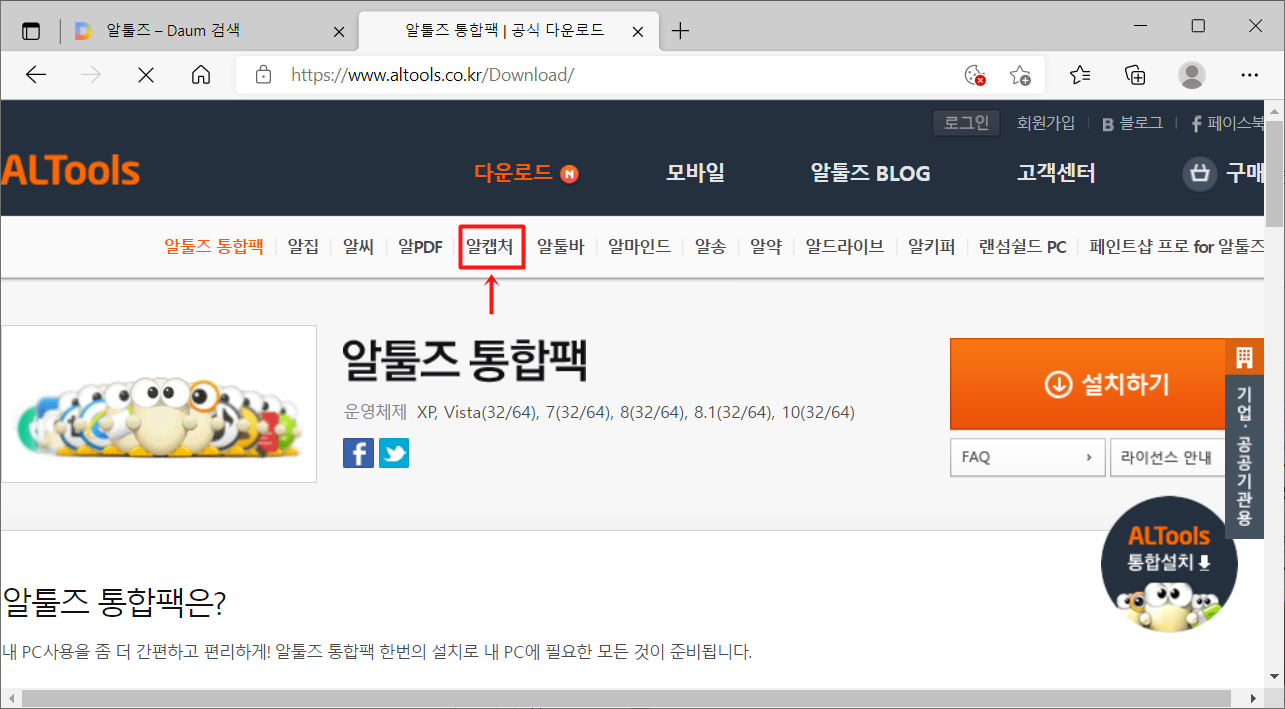Viewport: 1285px width, 709px height.
Task: Click the 로그인 button
Action: (967, 123)
